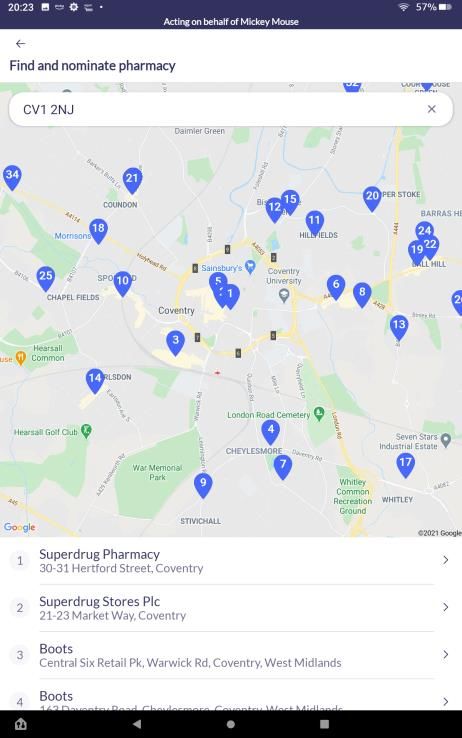Viewport: 462px width, 738px height.
Task: Select pharmacy pin 14 on map
Action: pos(95,380)
